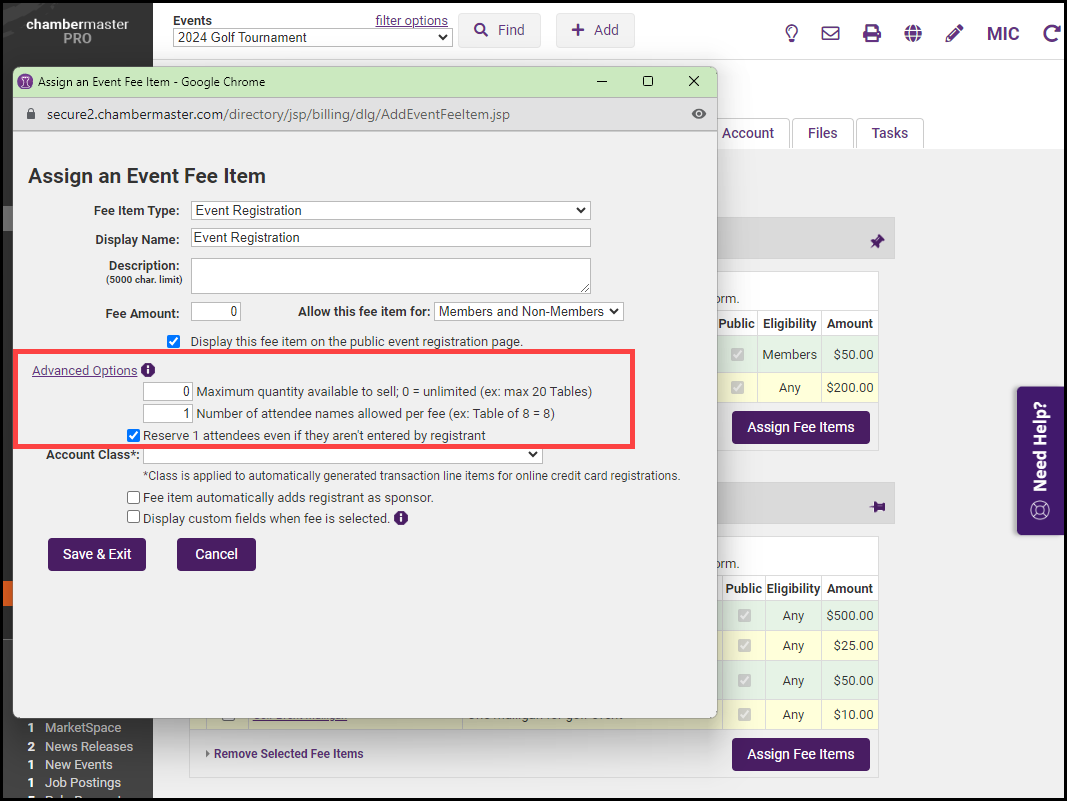
Task: Uncheck display on public registration page
Action: tap(174, 341)
